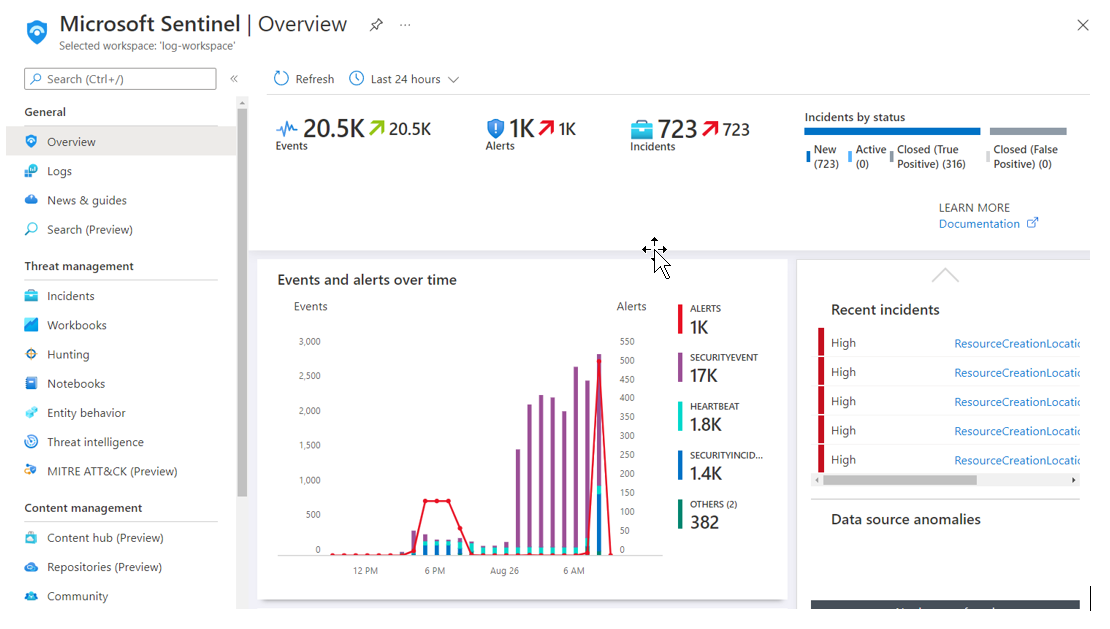1110x629 pixels.
Task: Collapse the sidebar with double chevron
Action: coord(234,79)
